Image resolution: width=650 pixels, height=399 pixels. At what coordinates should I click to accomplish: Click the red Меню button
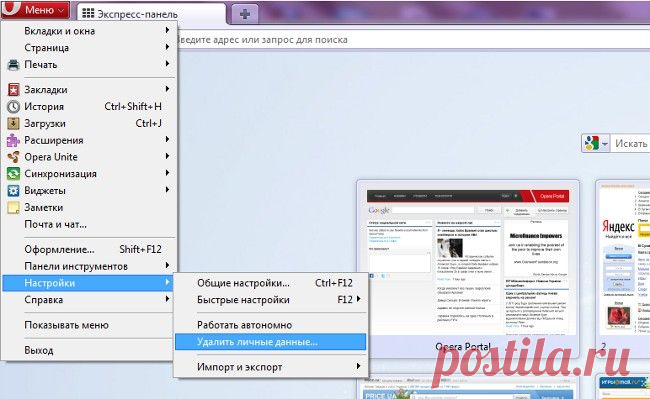pyautogui.click(x=35, y=10)
